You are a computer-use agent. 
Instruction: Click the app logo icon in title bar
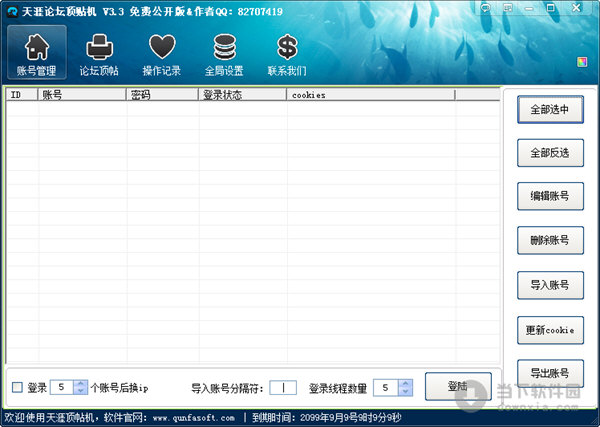click(12, 11)
